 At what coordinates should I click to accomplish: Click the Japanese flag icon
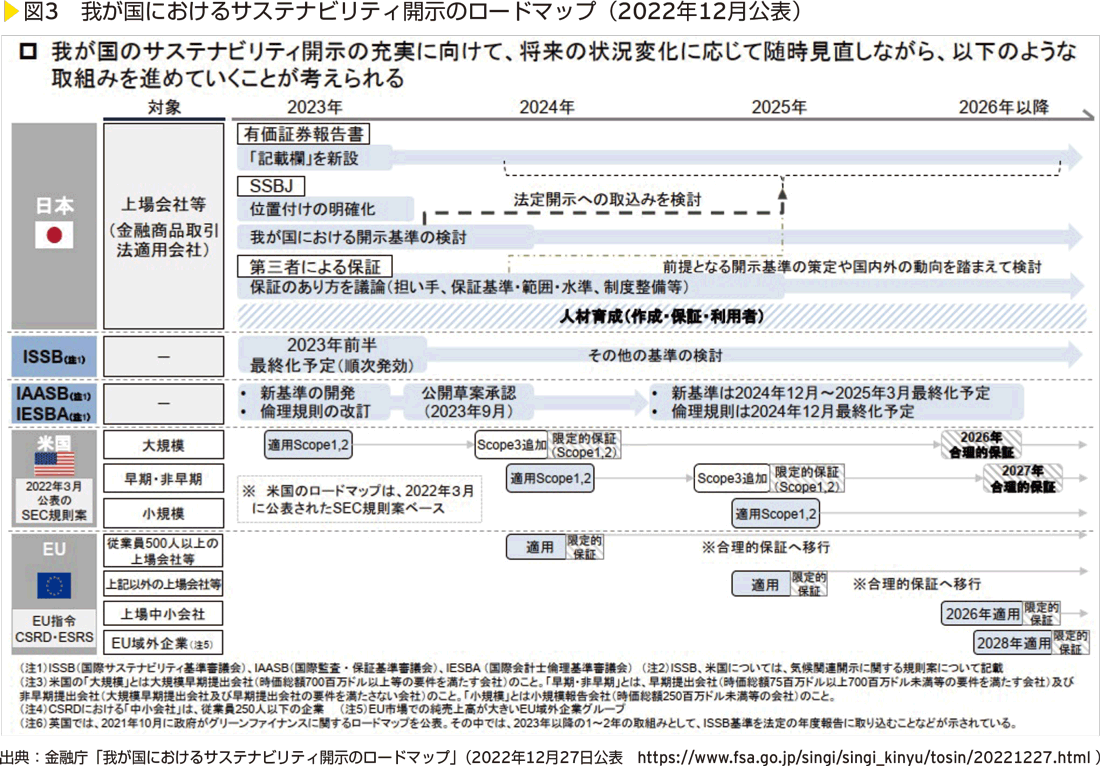tap(55, 236)
